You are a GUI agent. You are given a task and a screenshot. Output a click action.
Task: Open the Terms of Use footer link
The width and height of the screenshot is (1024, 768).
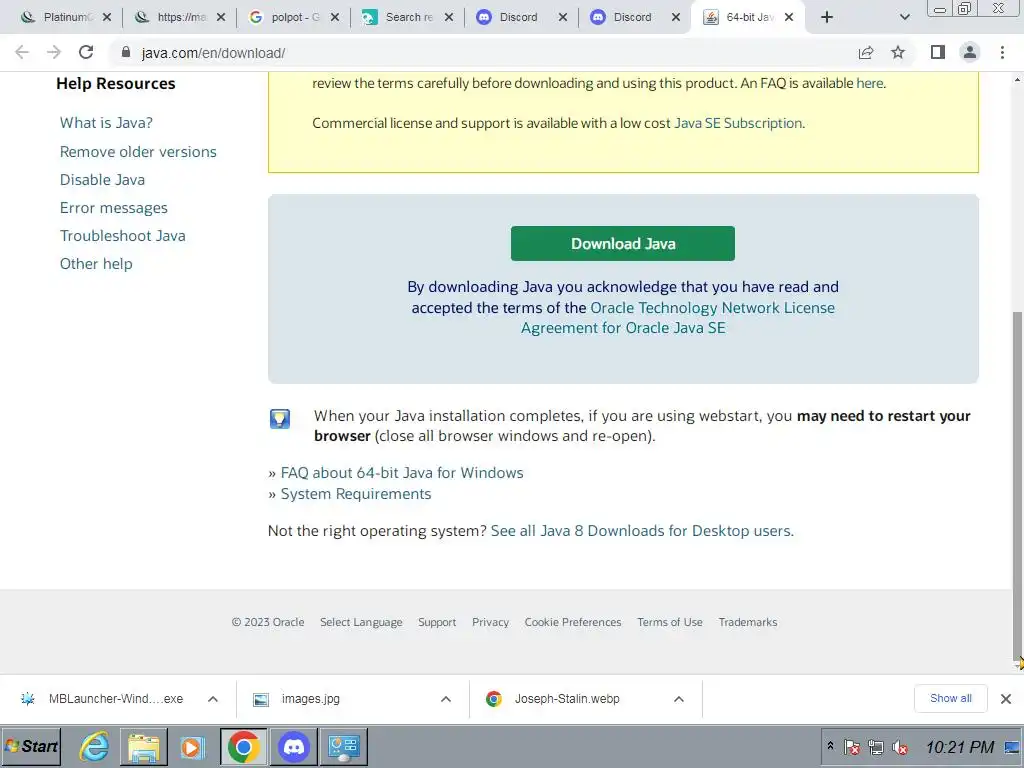[x=670, y=622]
